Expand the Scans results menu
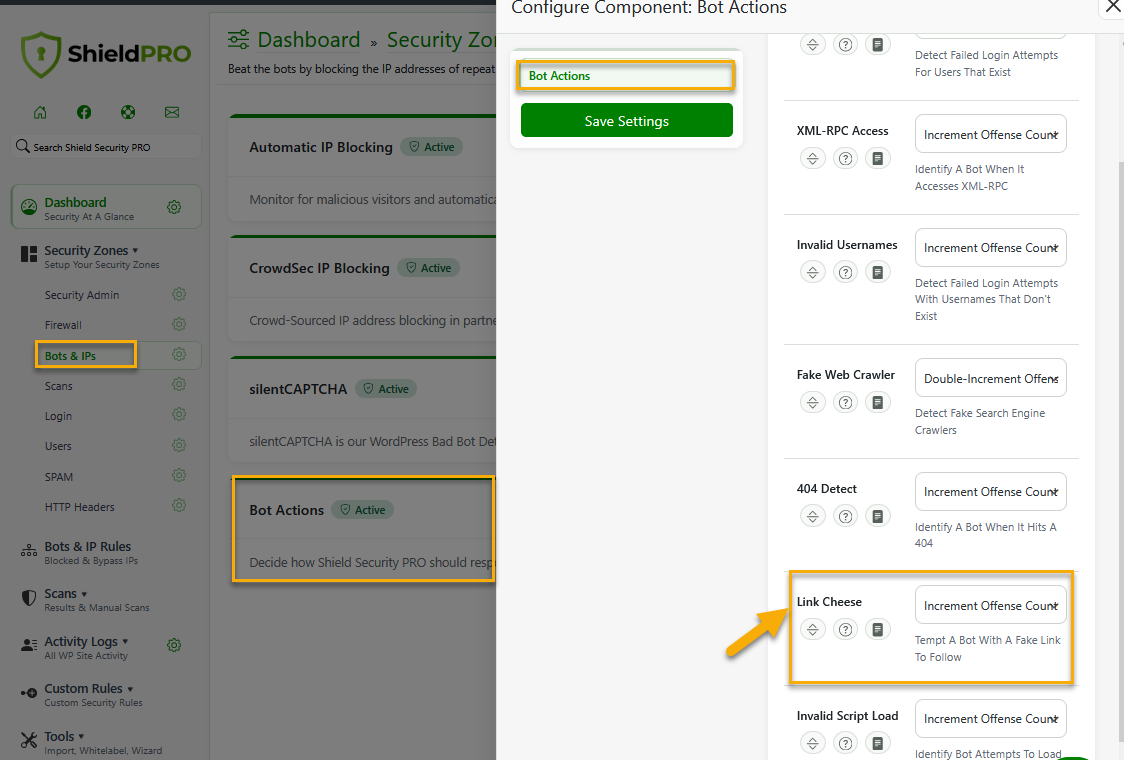Viewport: 1124px width, 760px height. pos(85,599)
